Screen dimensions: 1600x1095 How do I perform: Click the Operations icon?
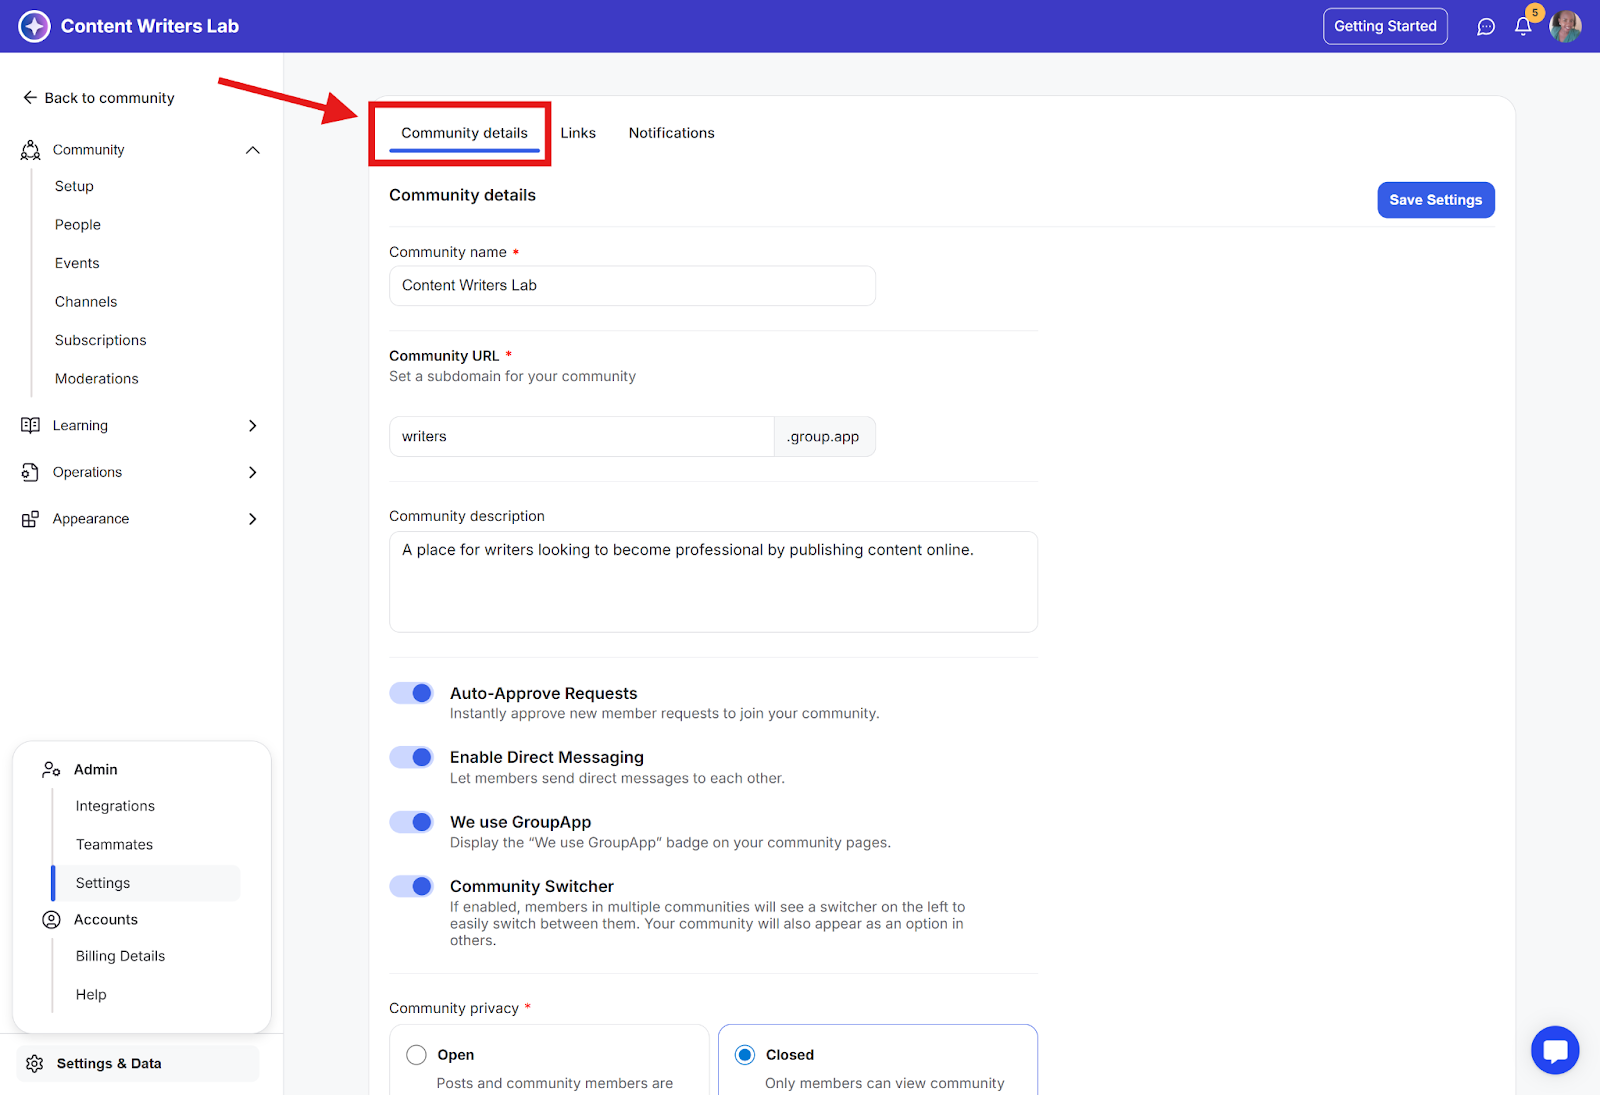(31, 472)
